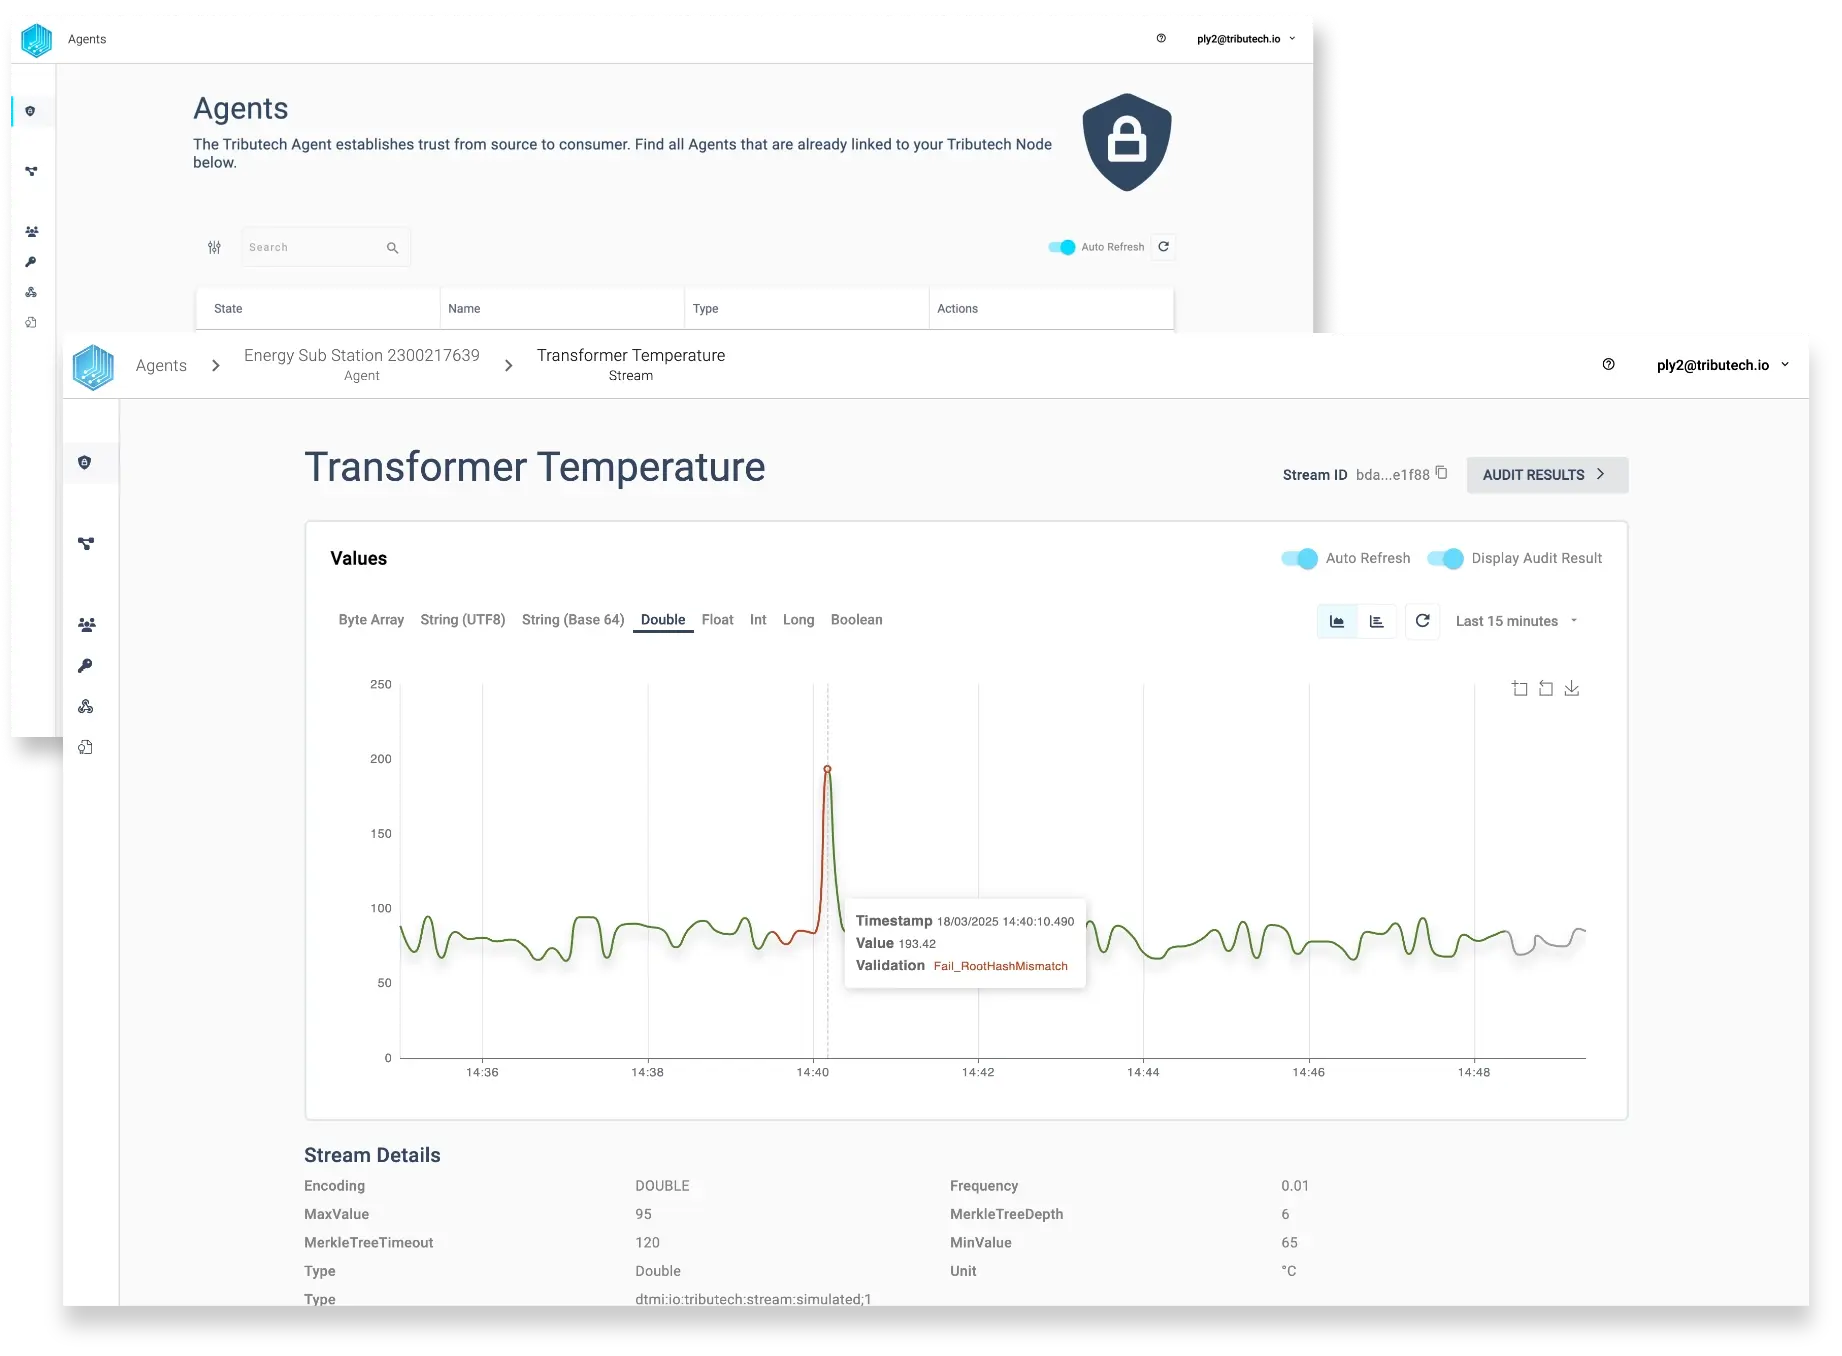Reset chart zoom with the reset icon
Image resolution: width=1842 pixels, height=1356 pixels.
point(1546,689)
